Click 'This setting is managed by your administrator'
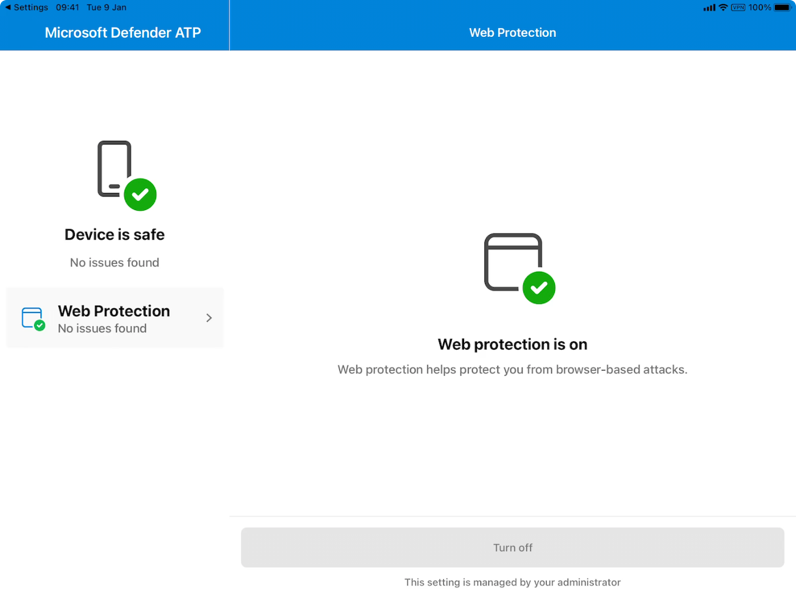The width and height of the screenshot is (796, 597). pos(513,582)
